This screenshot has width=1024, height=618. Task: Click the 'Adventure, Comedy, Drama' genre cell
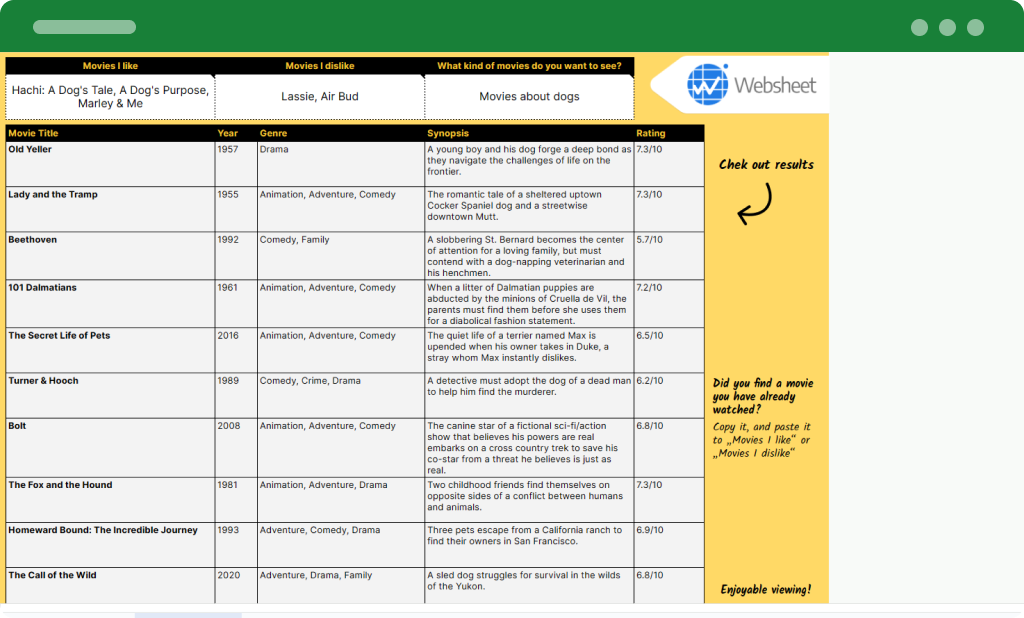pos(341,545)
